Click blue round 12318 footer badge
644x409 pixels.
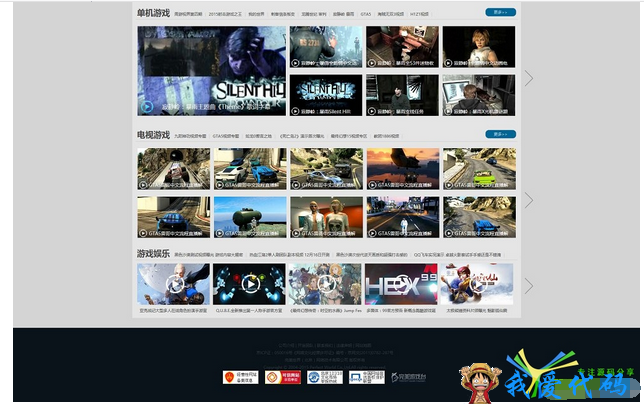[x=324, y=377]
